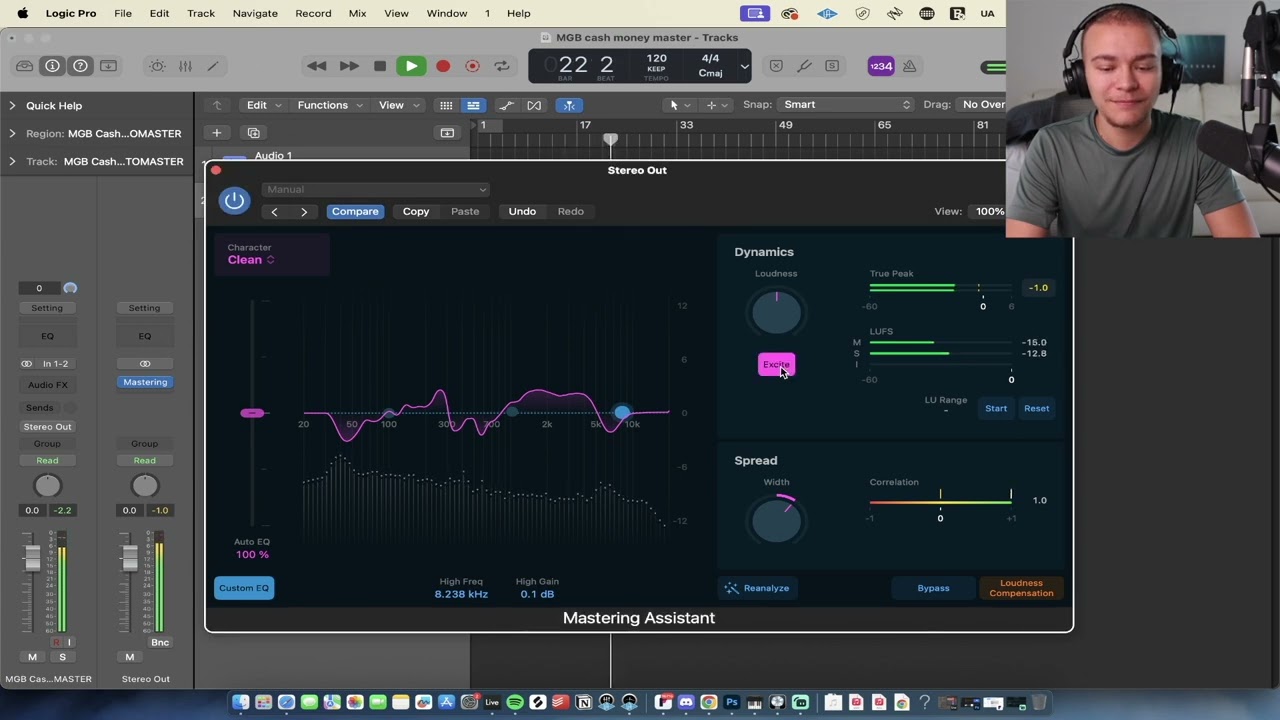The height and width of the screenshot is (720, 1280).
Task: Click the Loudness knob
Action: [776, 314]
